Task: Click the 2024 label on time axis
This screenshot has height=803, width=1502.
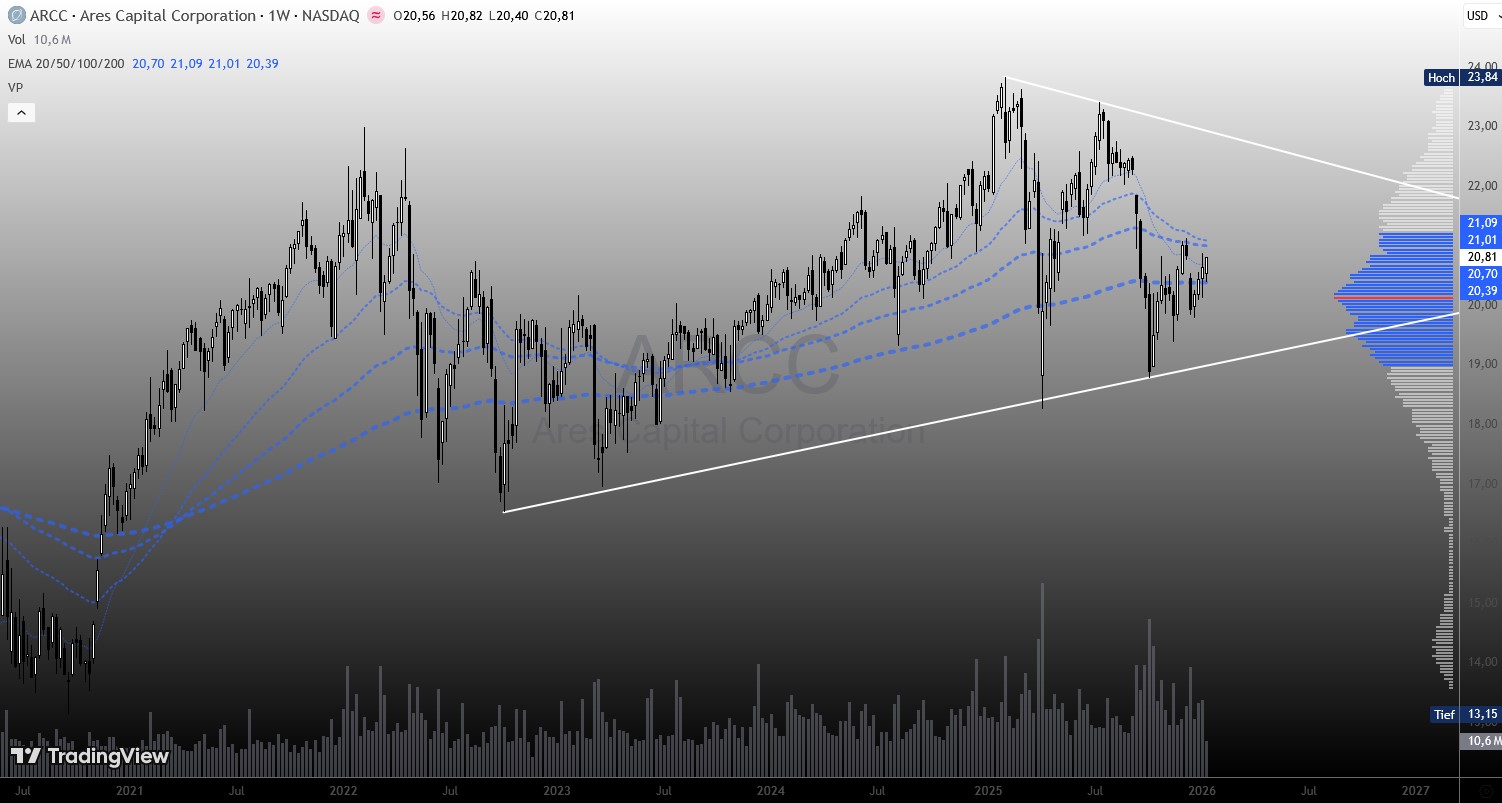Action: pyautogui.click(x=771, y=790)
